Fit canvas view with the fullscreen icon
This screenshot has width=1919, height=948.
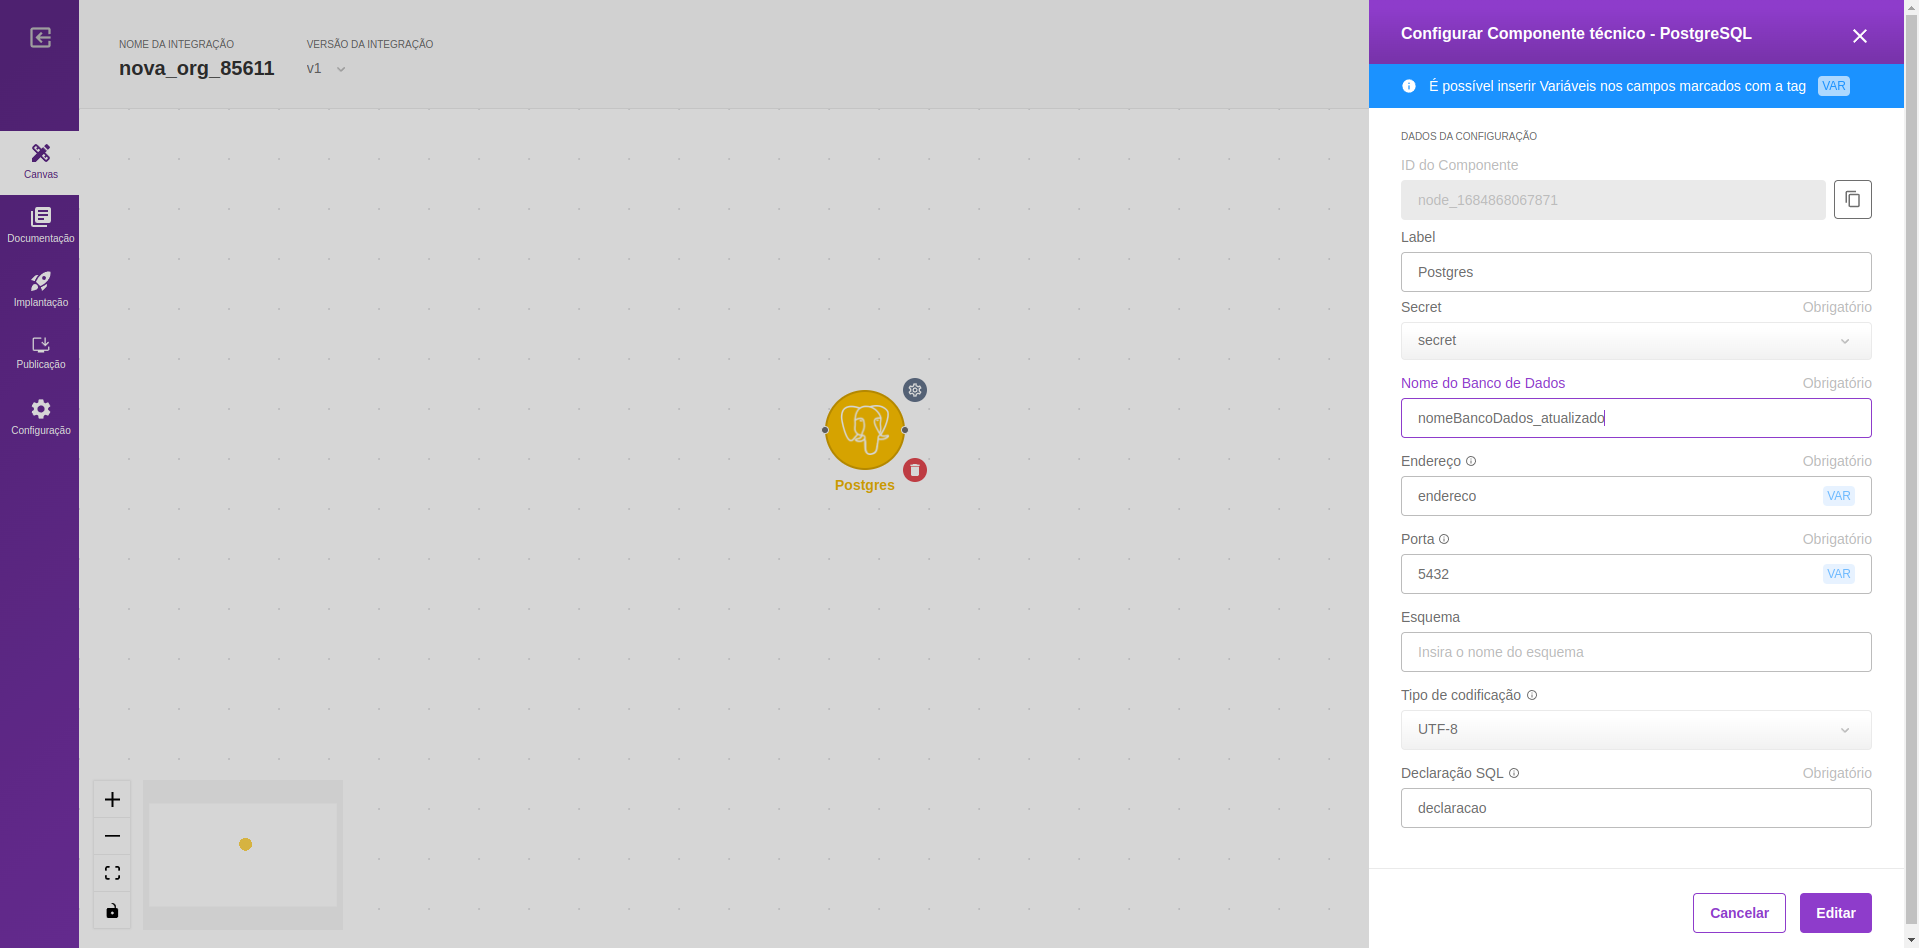point(112,873)
